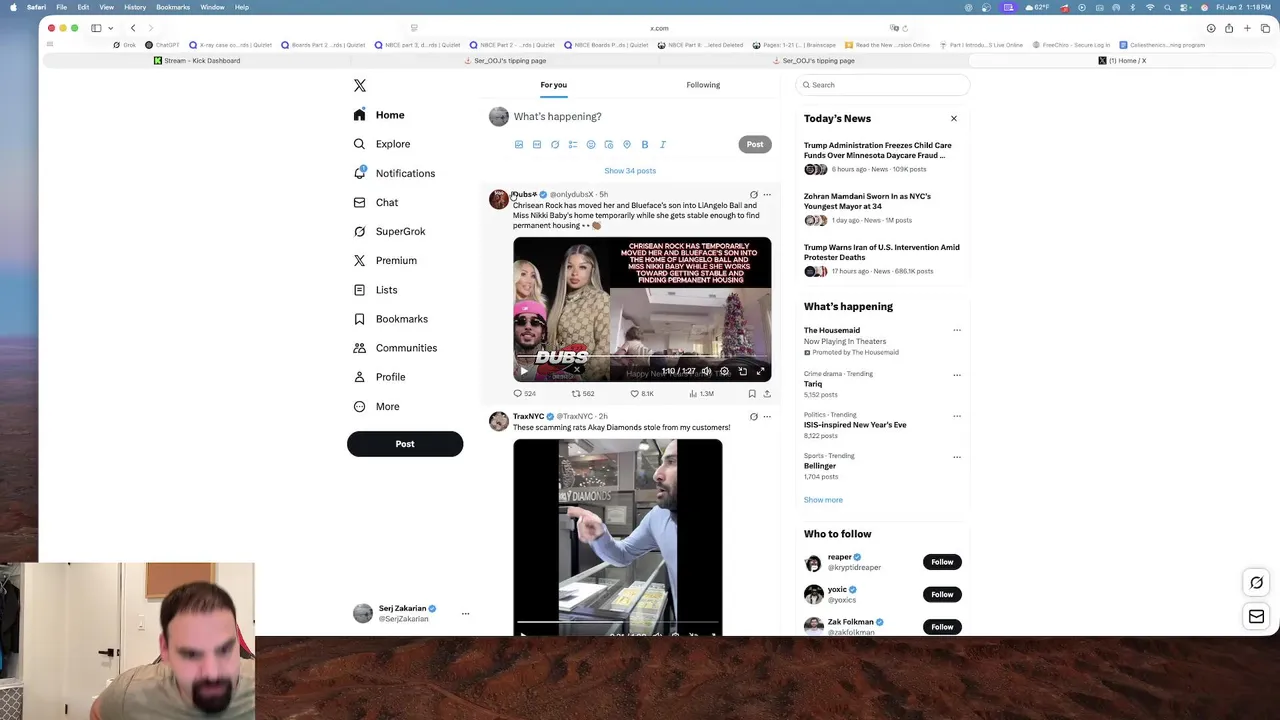Image resolution: width=1280 pixels, height=720 pixels.
Task: Enter fullscreen on the Dubs video
Action: tap(760, 371)
